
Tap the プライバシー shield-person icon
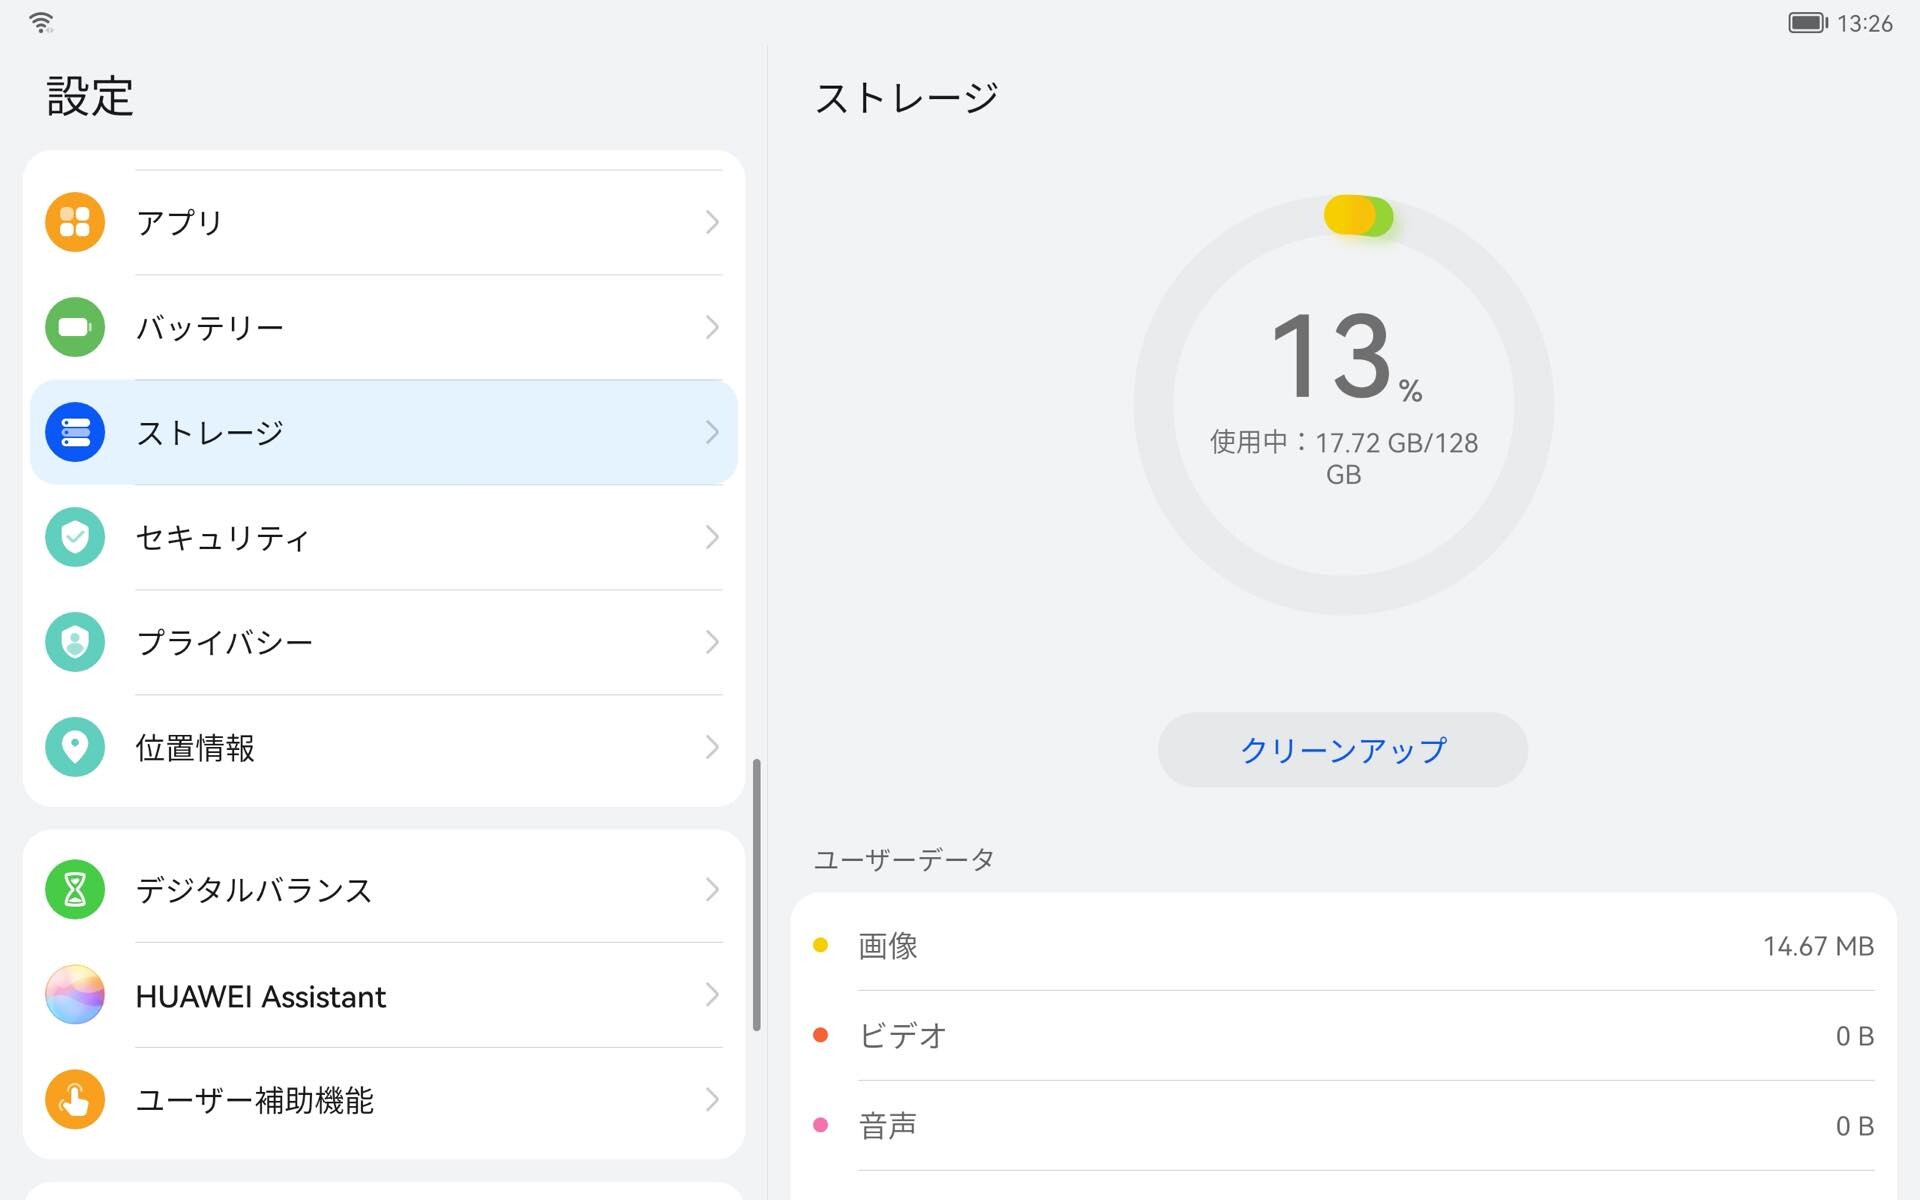pos(75,642)
